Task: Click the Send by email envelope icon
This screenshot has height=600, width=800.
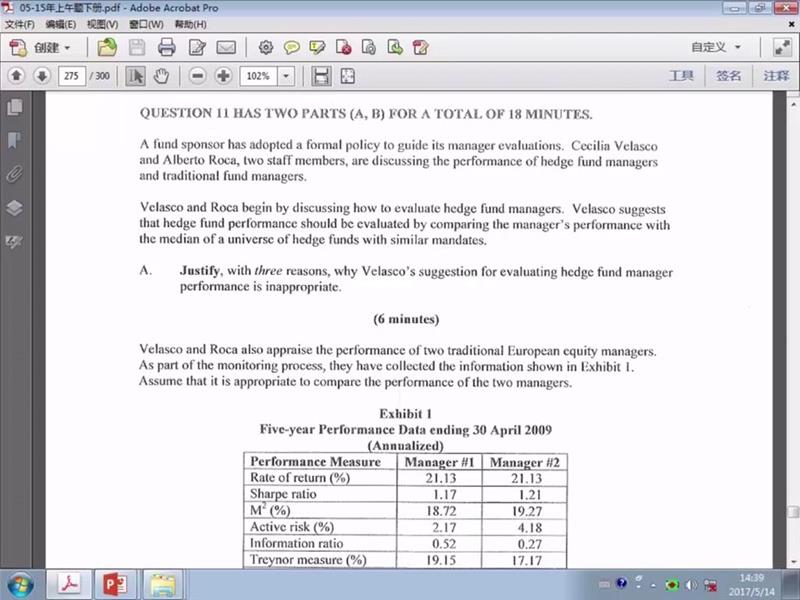Action: click(225, 47)
